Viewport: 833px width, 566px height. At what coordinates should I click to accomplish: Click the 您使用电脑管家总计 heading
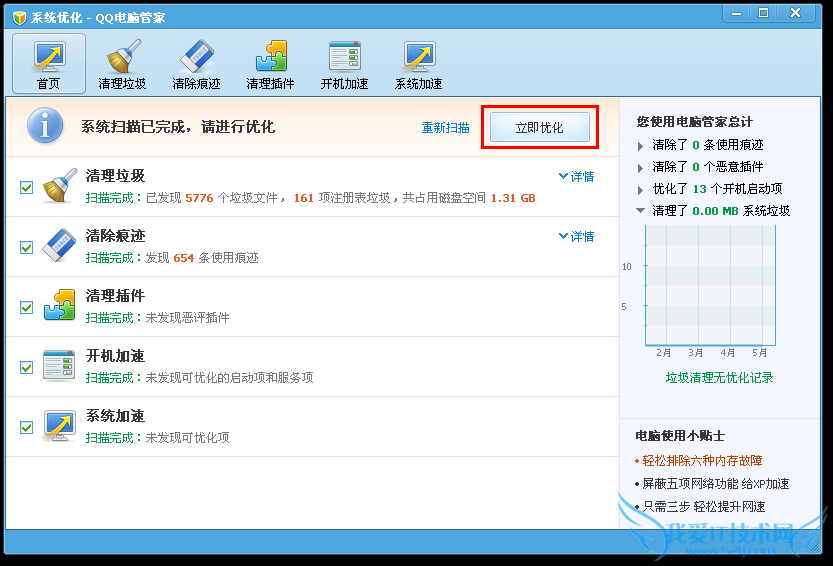(x=694, y=122)
